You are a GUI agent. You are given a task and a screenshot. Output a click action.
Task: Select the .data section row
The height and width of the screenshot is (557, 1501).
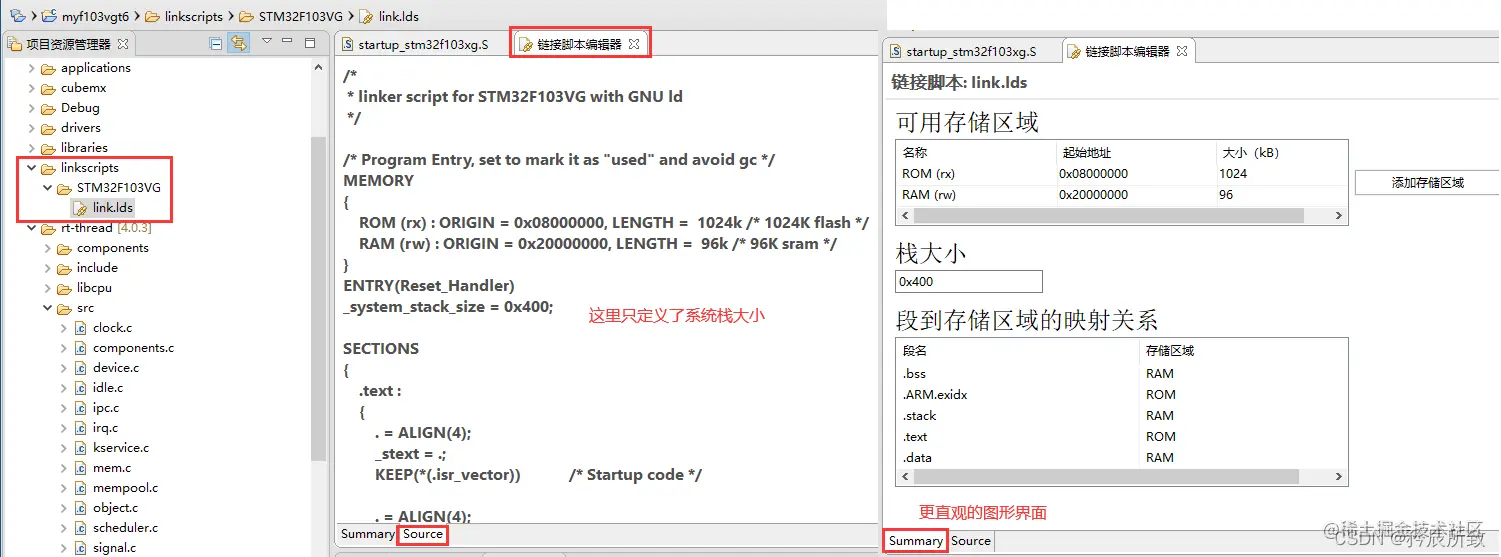click(x=1122, y=458)
